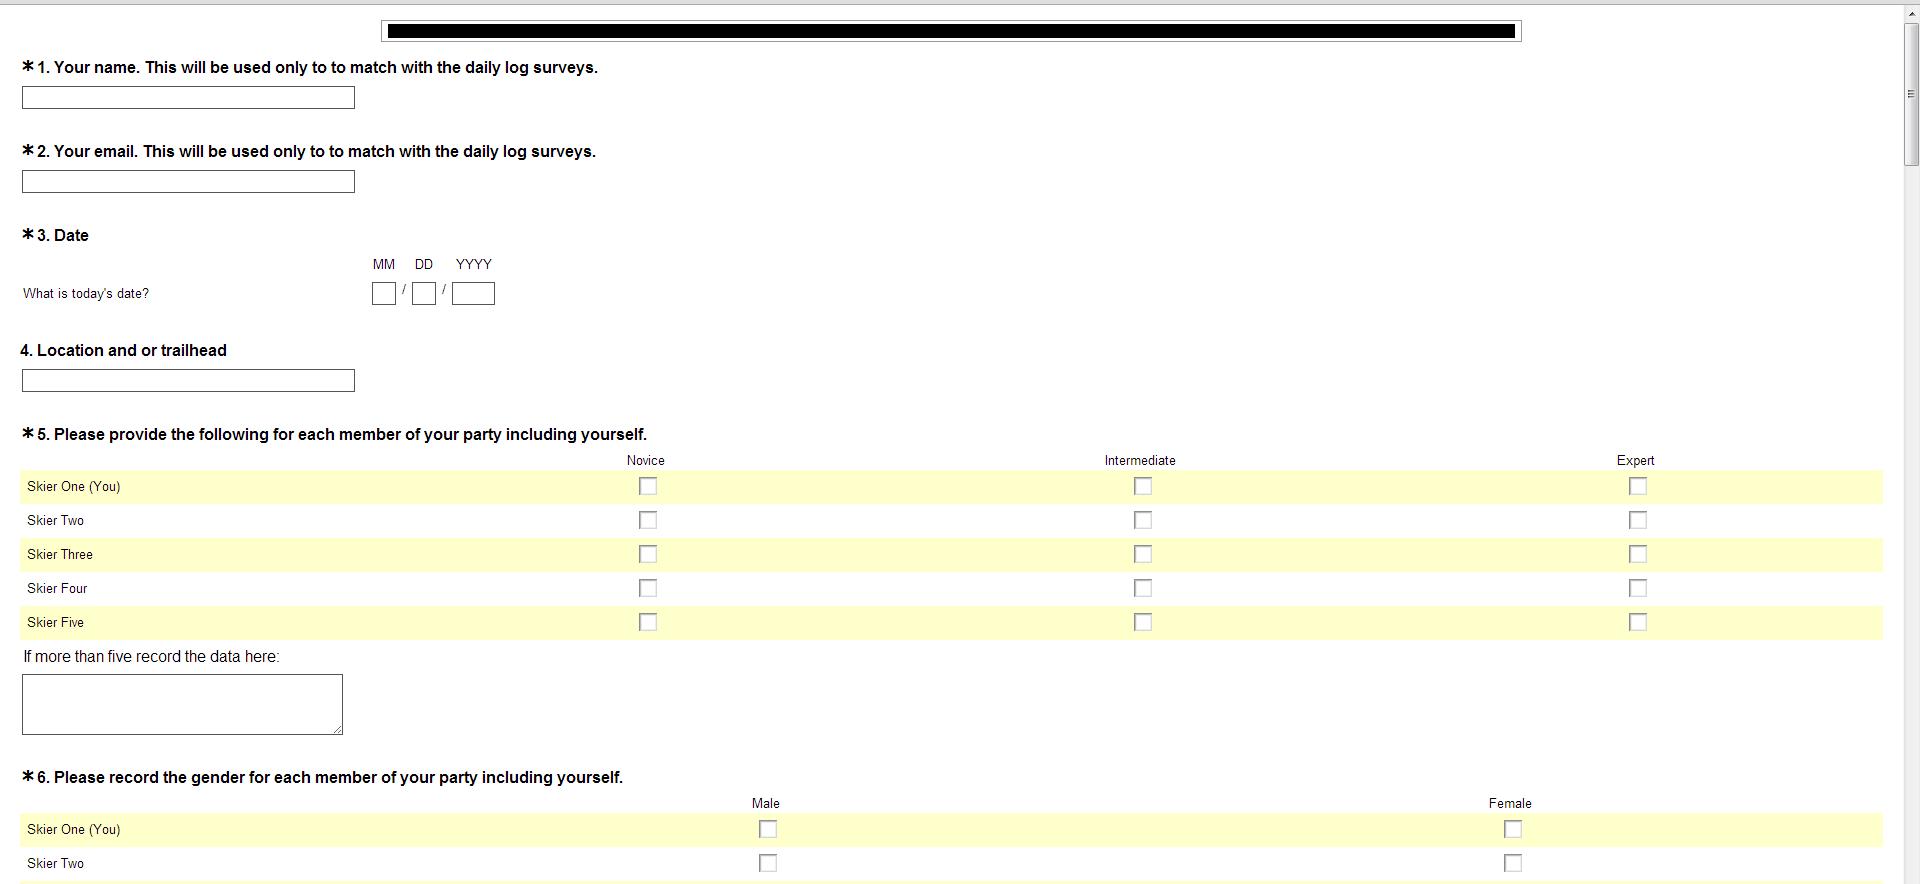Click the 'What is today's date?' label
The image size is (1920, 884).
pos(86,294)
